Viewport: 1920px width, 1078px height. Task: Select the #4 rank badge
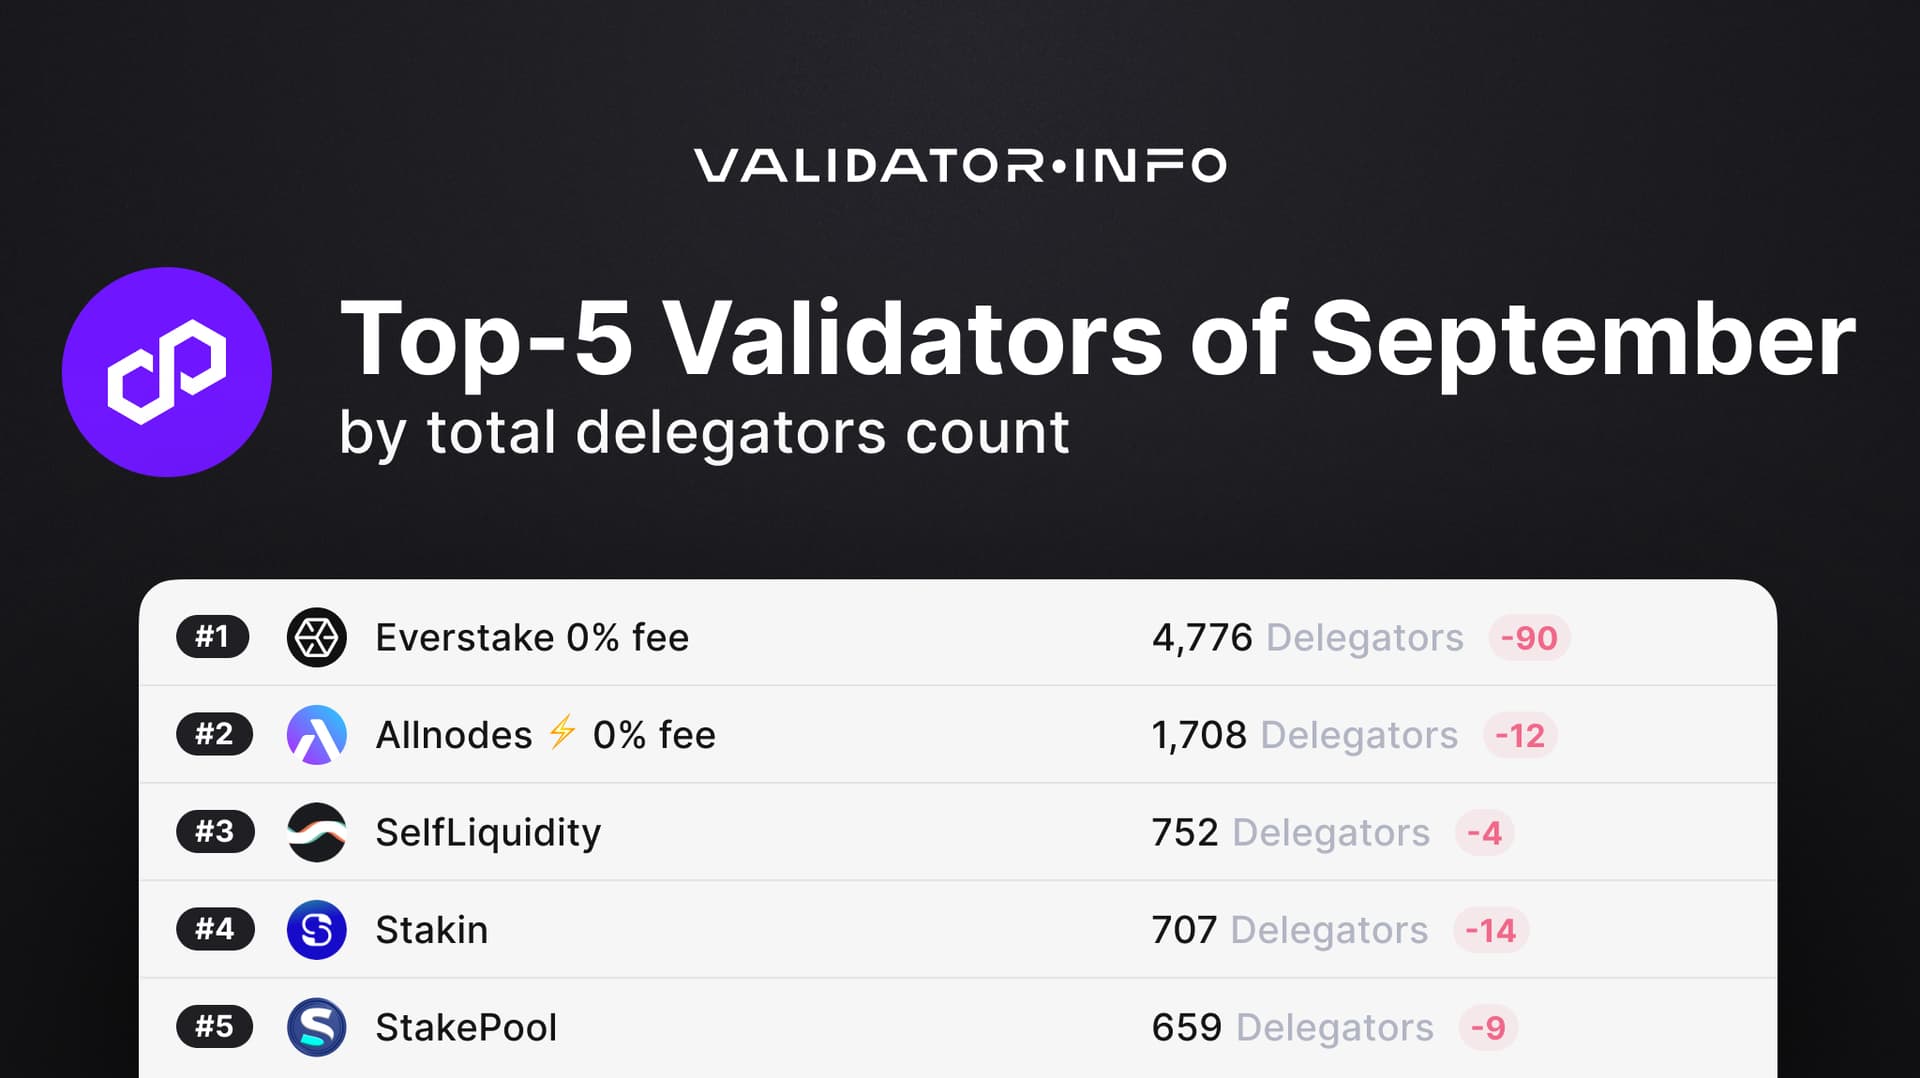tap(214, 930)
